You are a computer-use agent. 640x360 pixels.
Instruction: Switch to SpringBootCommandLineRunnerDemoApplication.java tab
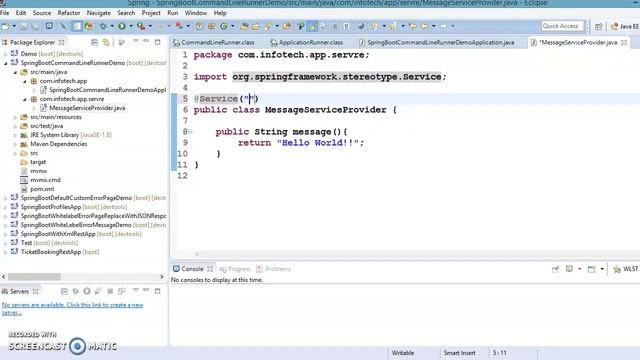pos(437,42)
